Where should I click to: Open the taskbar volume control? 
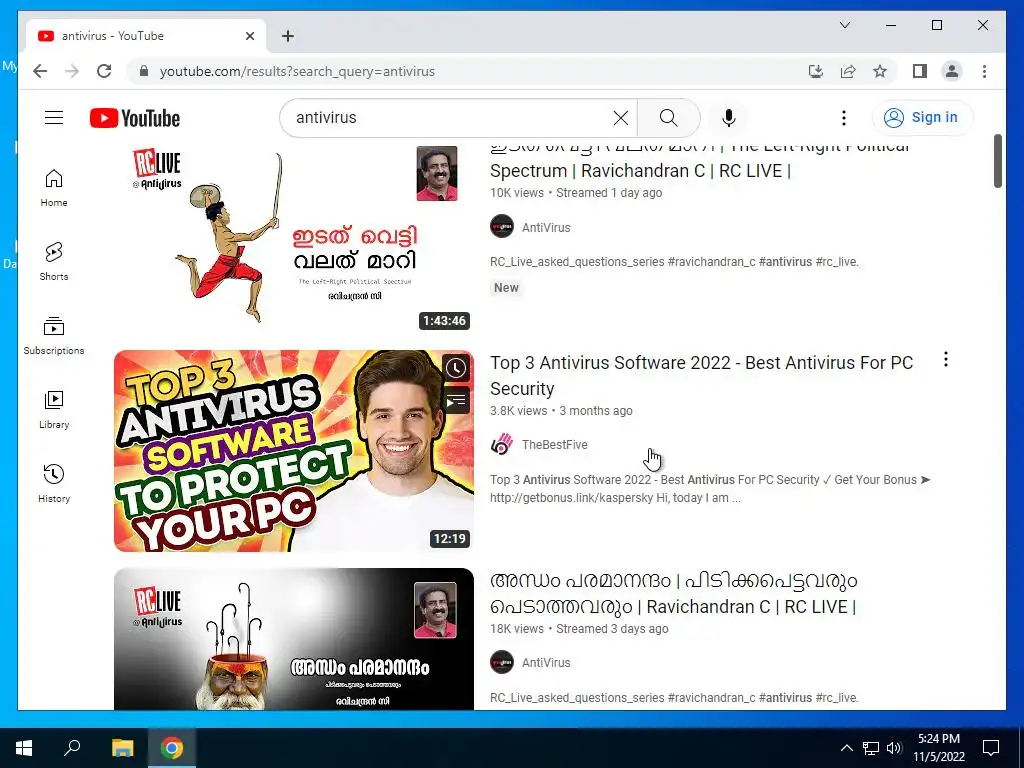(x=895, y=748)
